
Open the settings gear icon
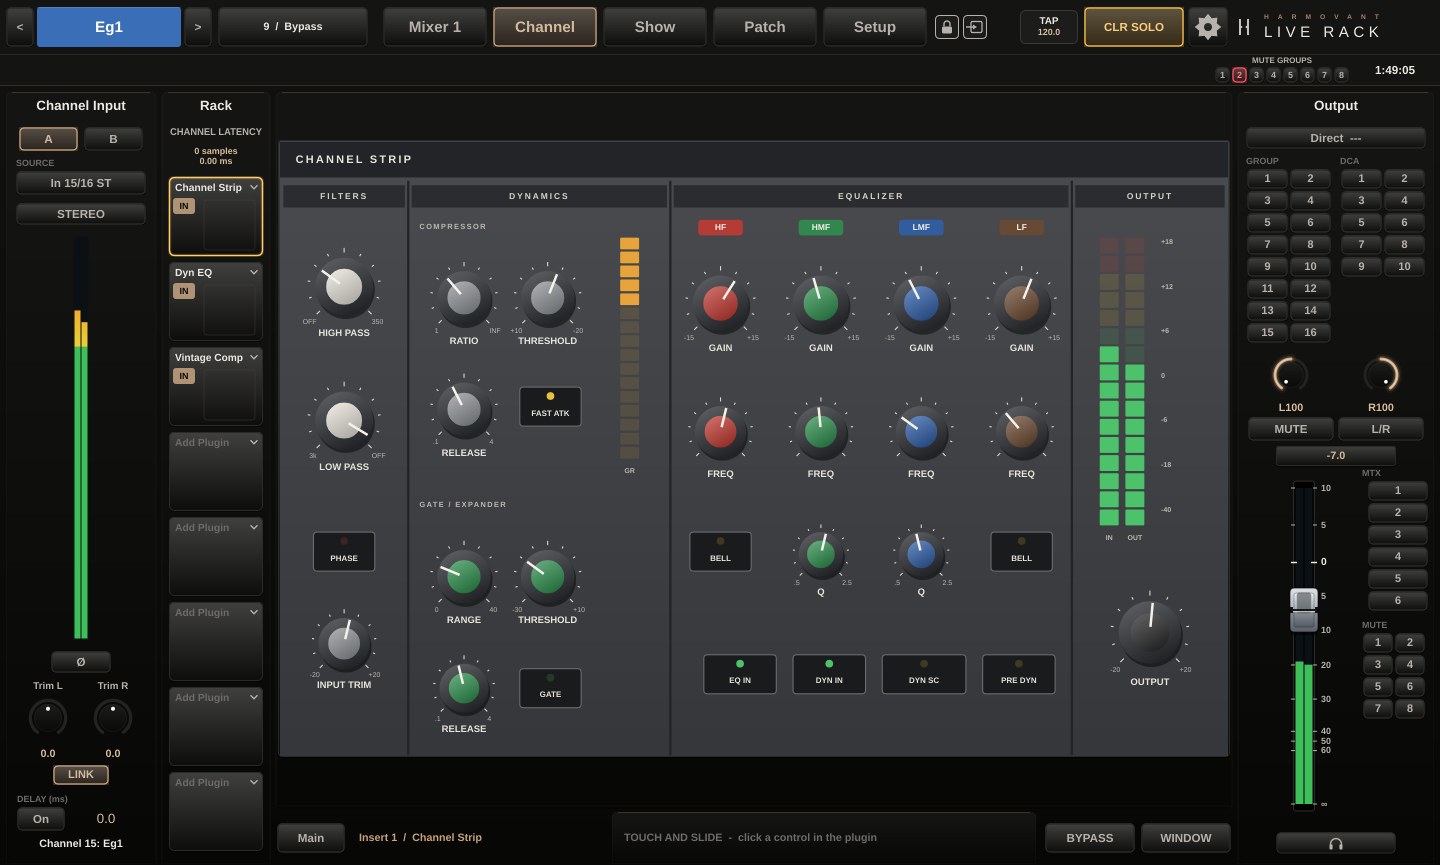[x=1207, y=27]
